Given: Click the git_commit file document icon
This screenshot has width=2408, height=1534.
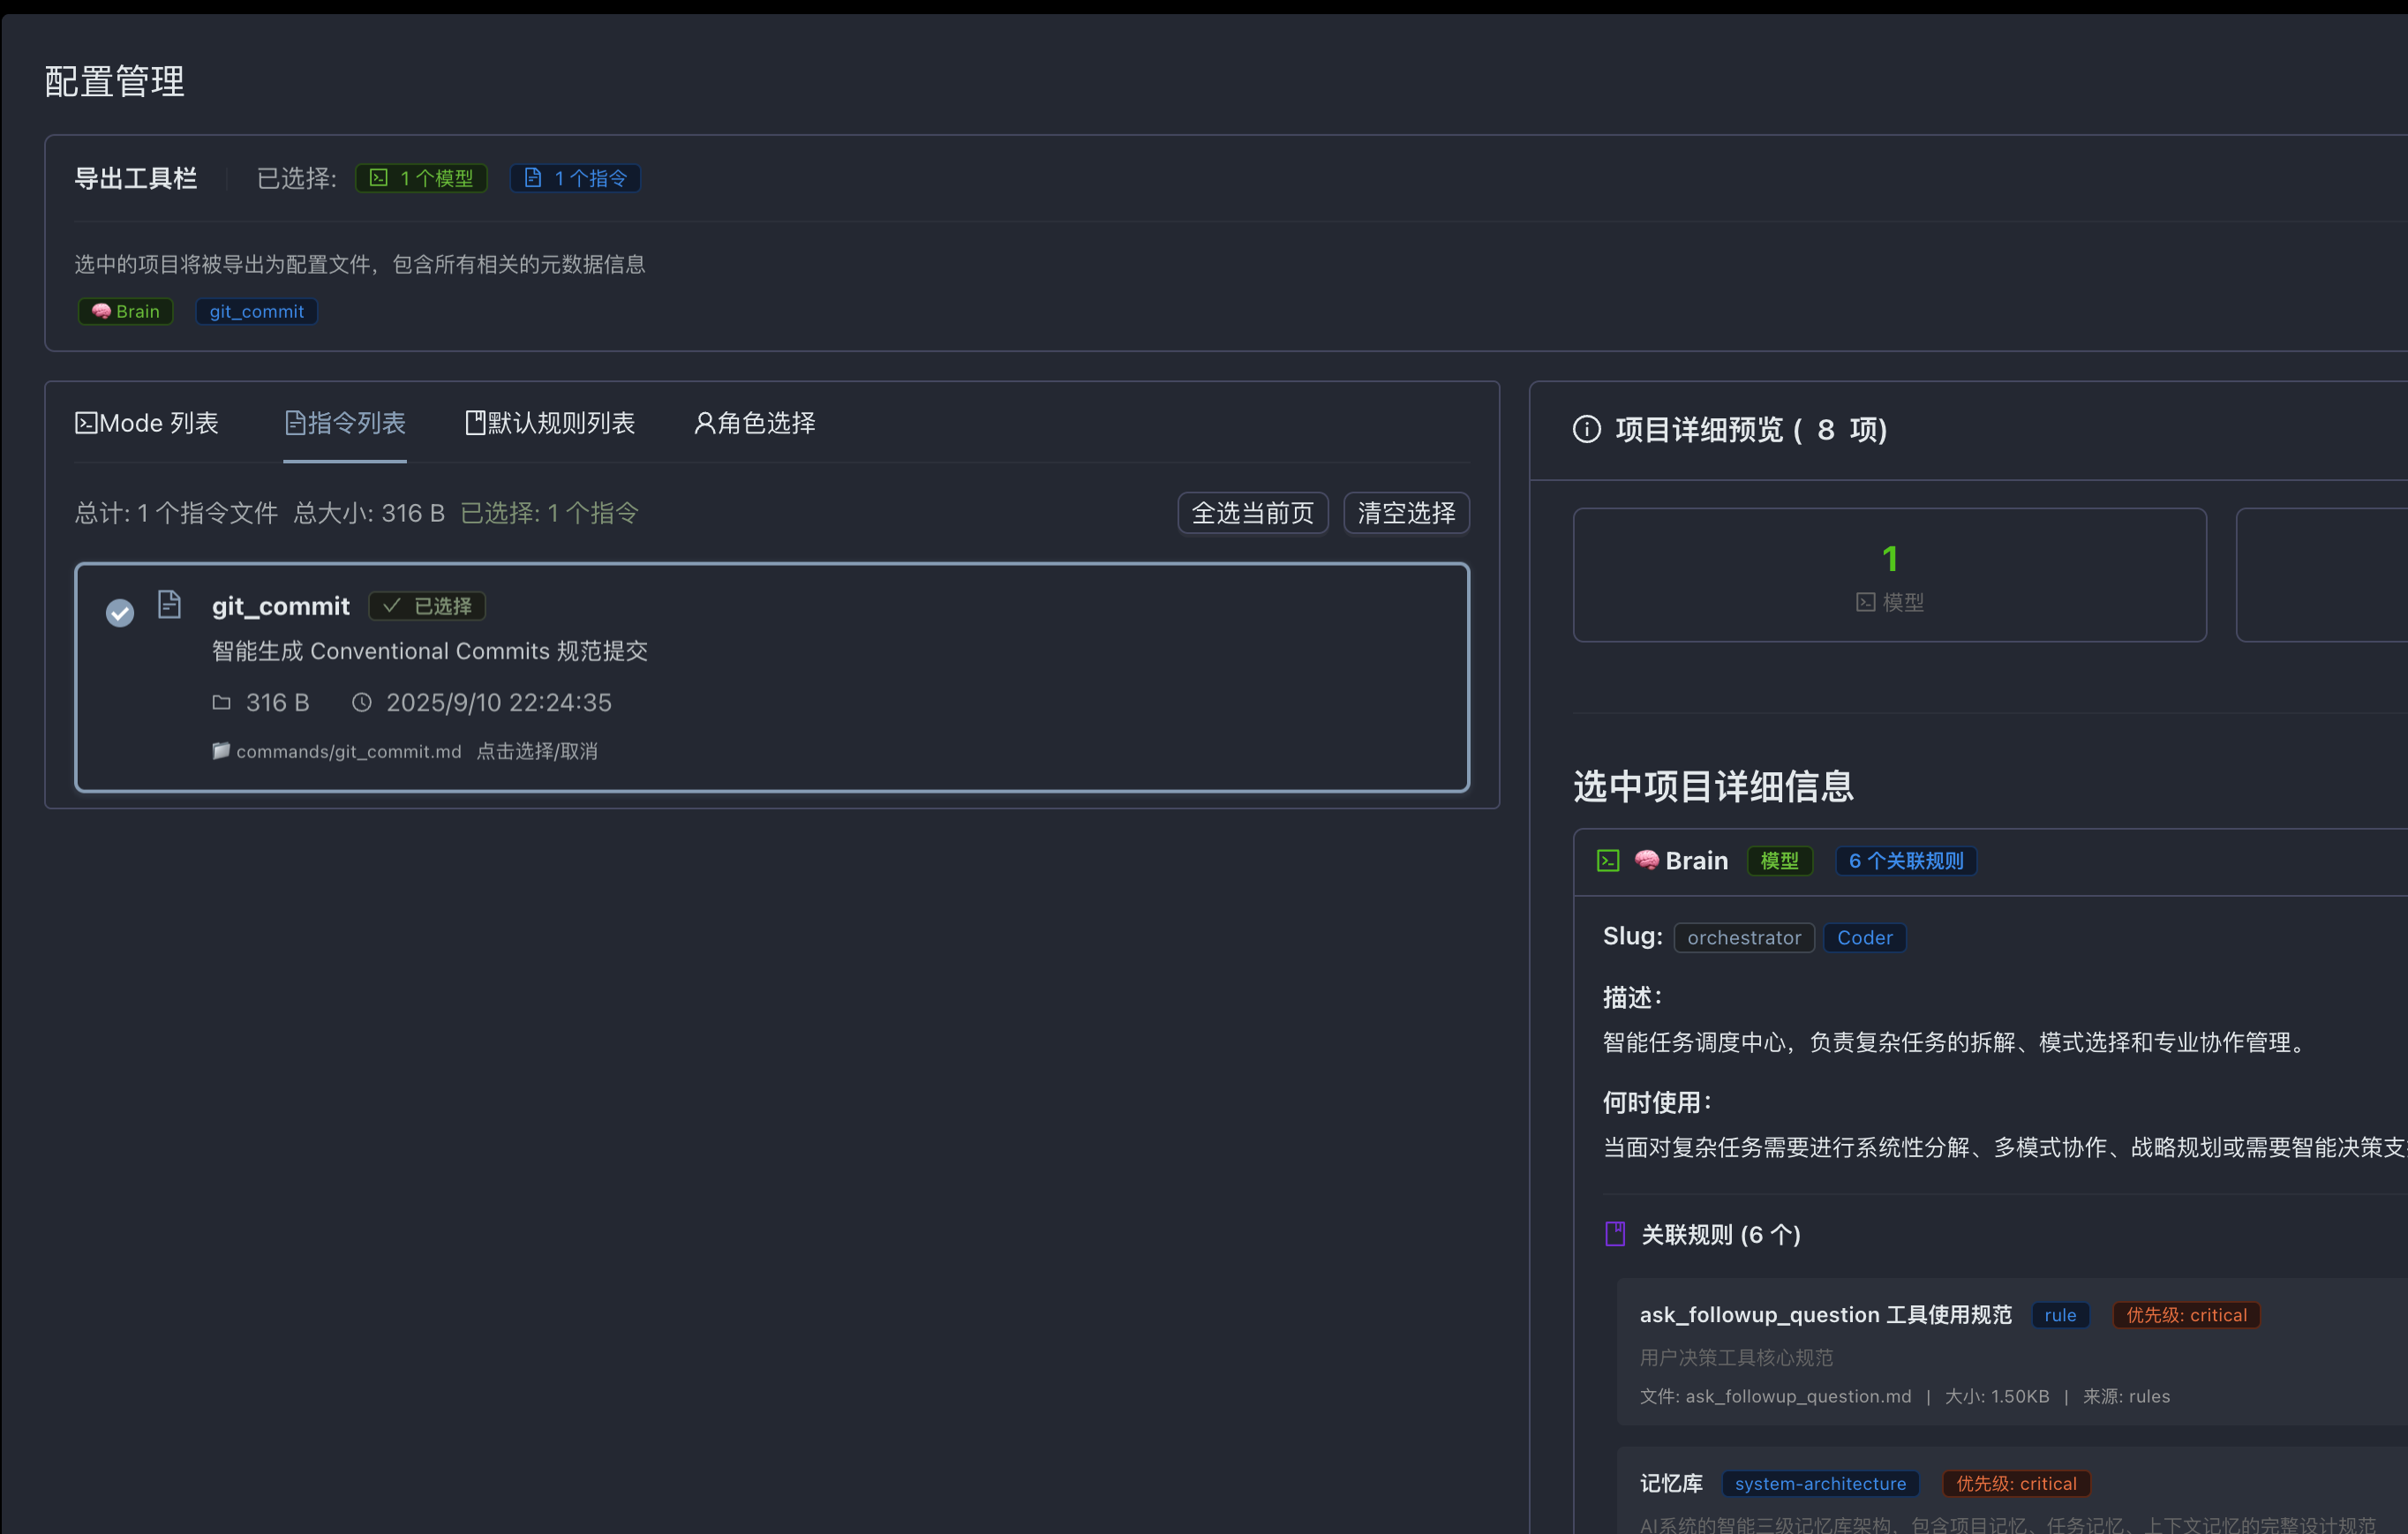Looking at the screenshot, I should coord(170,604).
